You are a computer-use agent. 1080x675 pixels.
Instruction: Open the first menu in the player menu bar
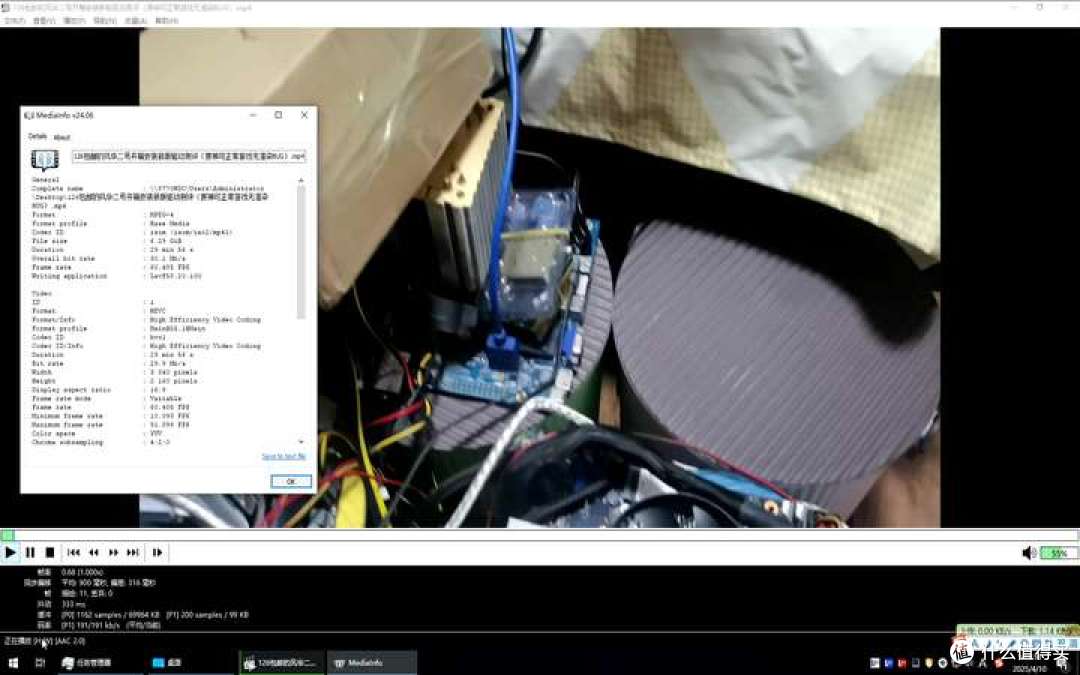(13, 20)
